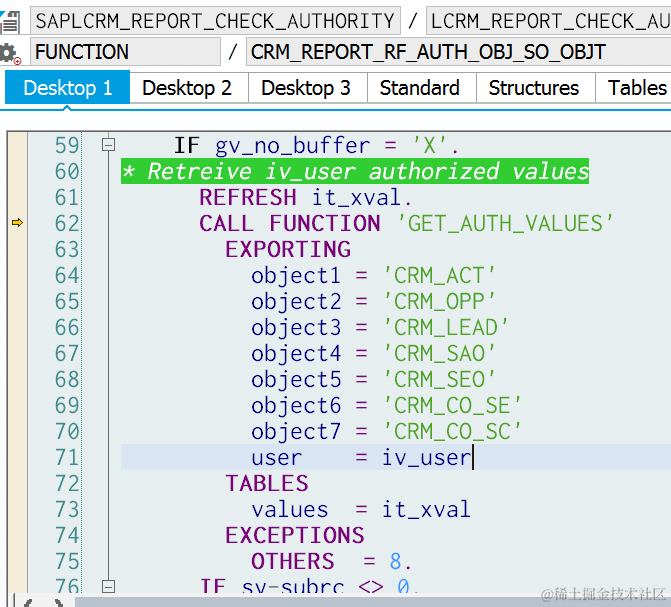
Task: Click the iv_user variable on line 71
Action: [x=426, y=458]
